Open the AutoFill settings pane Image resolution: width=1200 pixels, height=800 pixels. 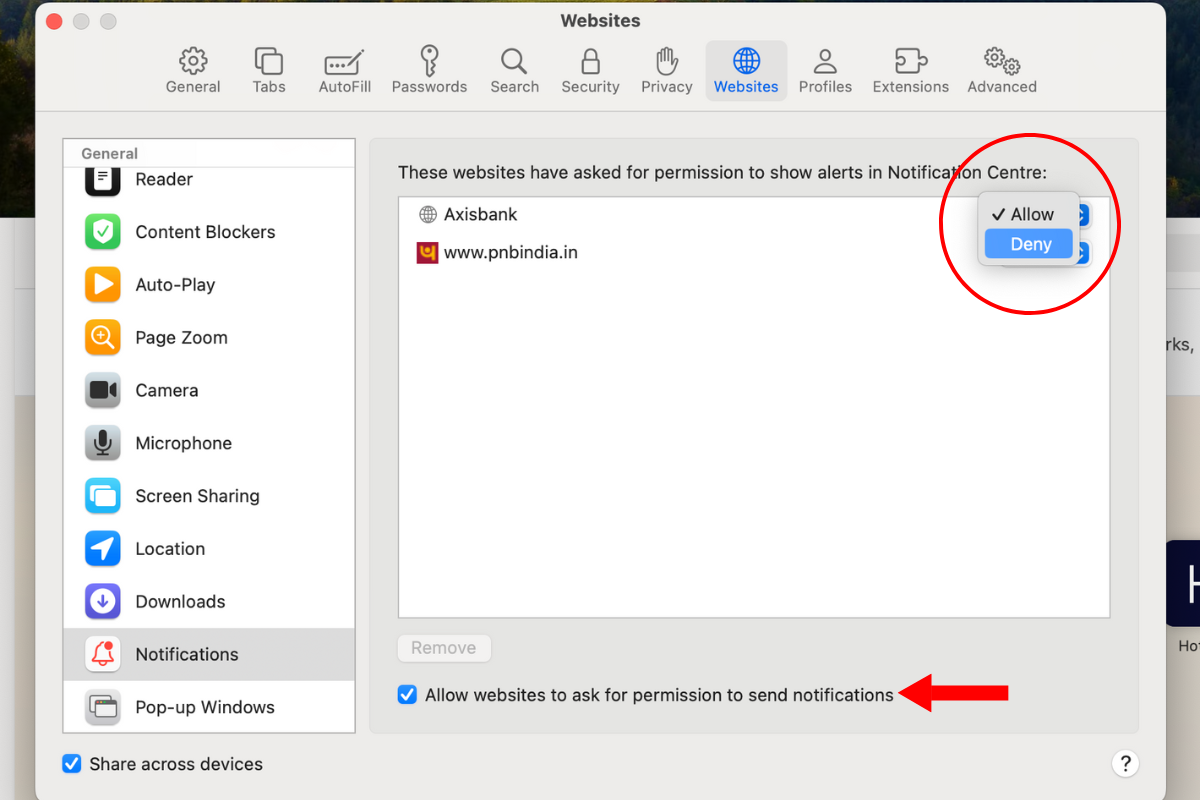click(345, 70)
